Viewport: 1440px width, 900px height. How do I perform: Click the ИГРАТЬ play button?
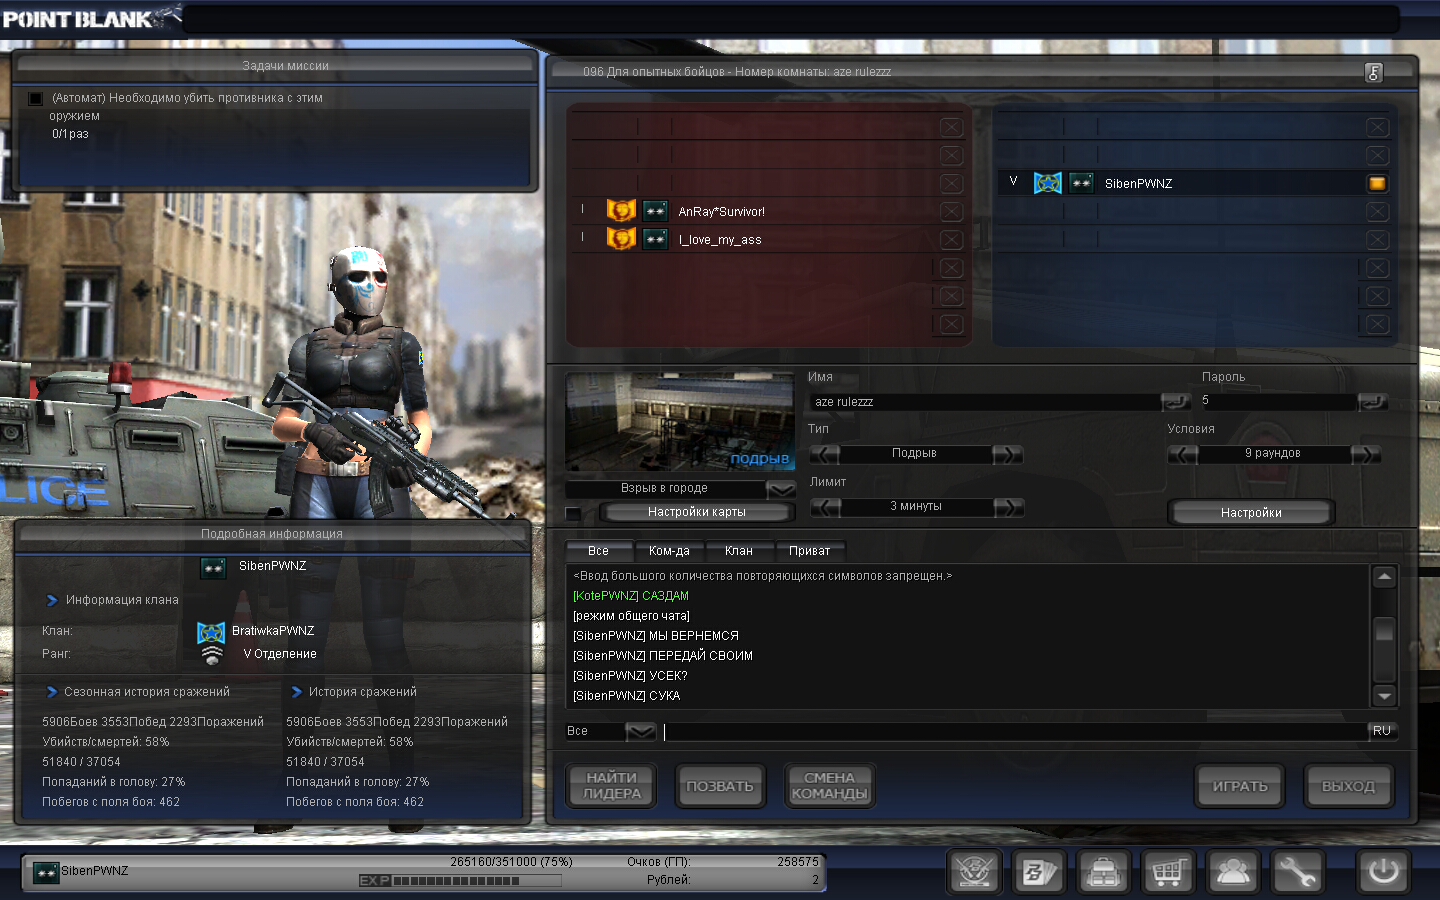point(1240,786)
